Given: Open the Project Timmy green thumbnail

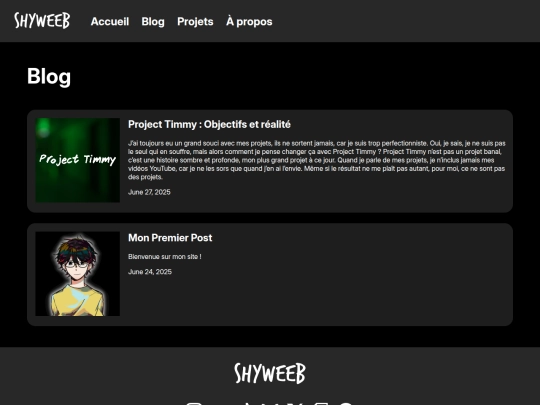Looking at the screenshot, I should point(78,160).
